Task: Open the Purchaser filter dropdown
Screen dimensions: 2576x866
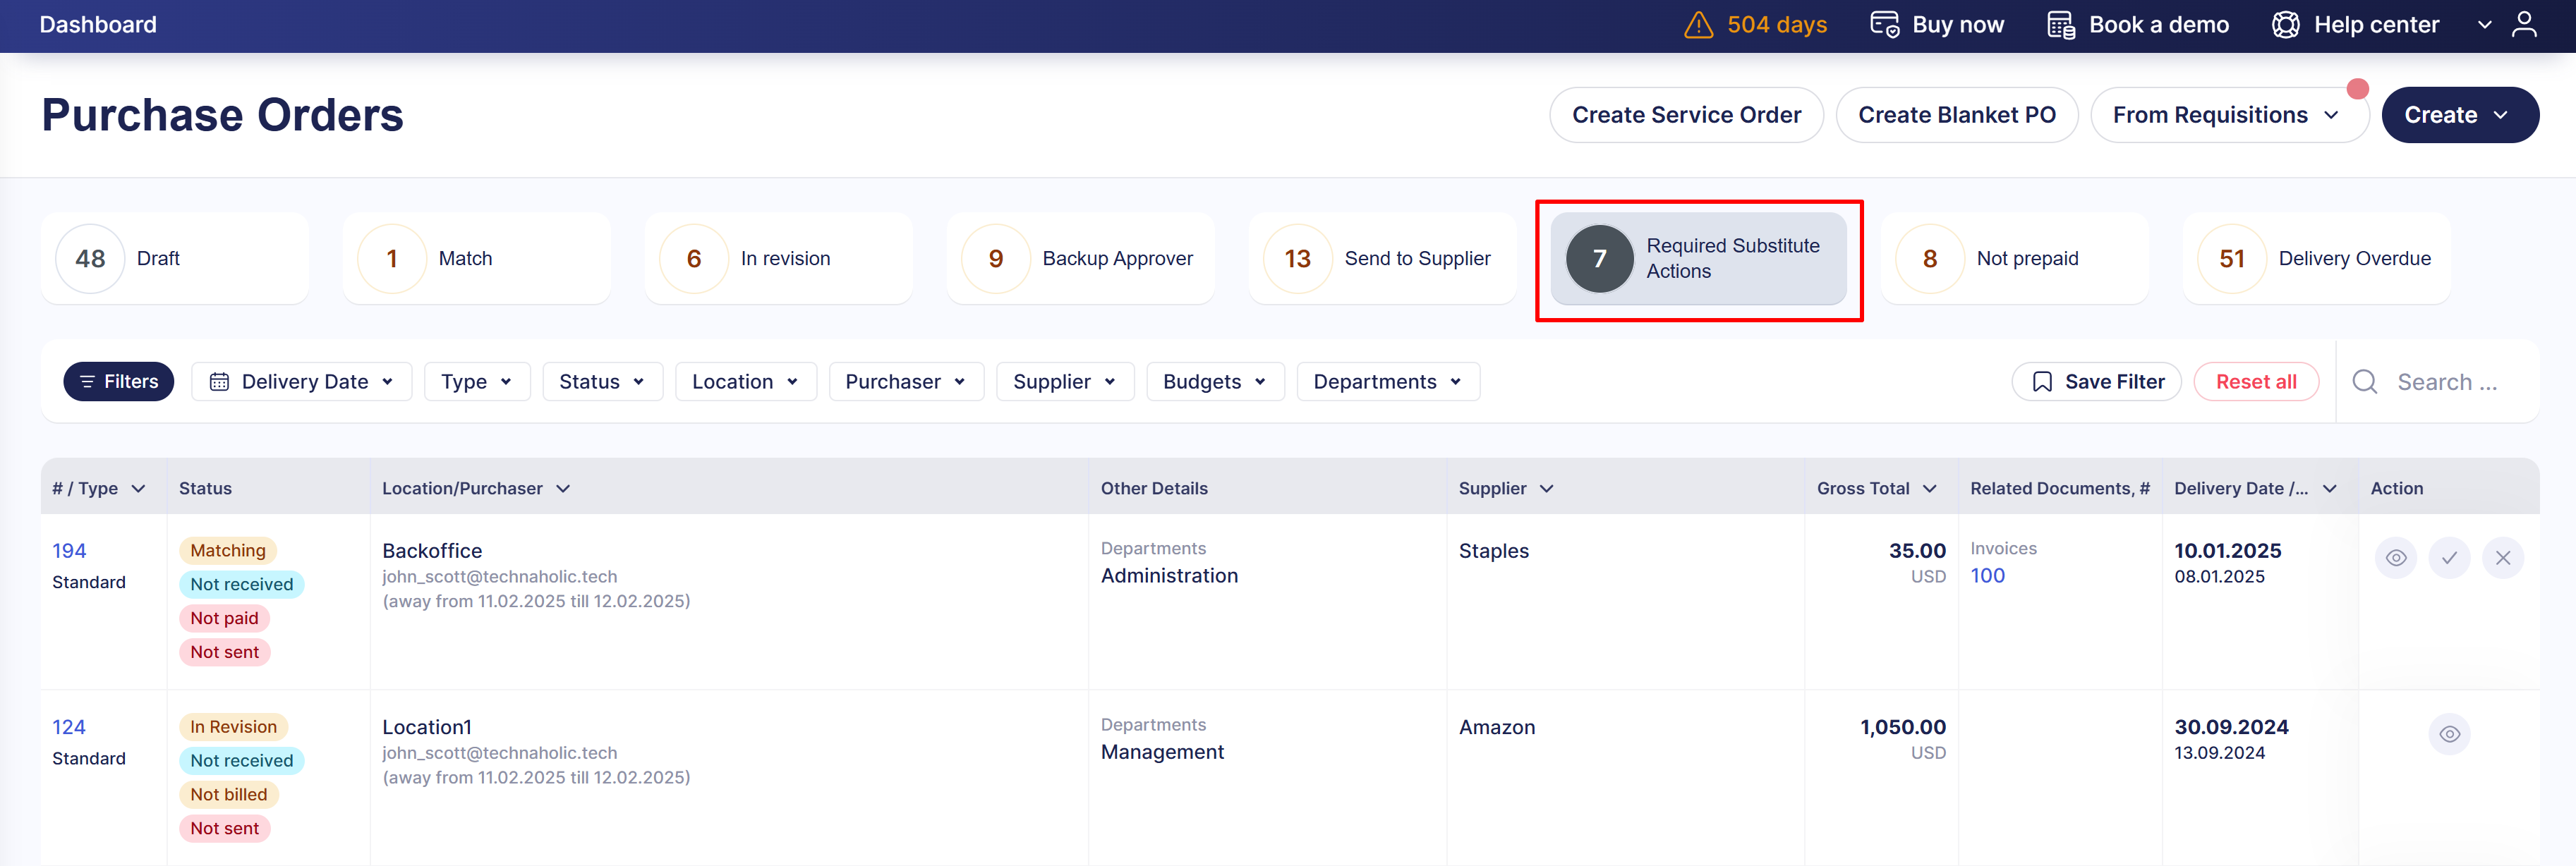Action: pyautogui.click(x=906, y=382)
